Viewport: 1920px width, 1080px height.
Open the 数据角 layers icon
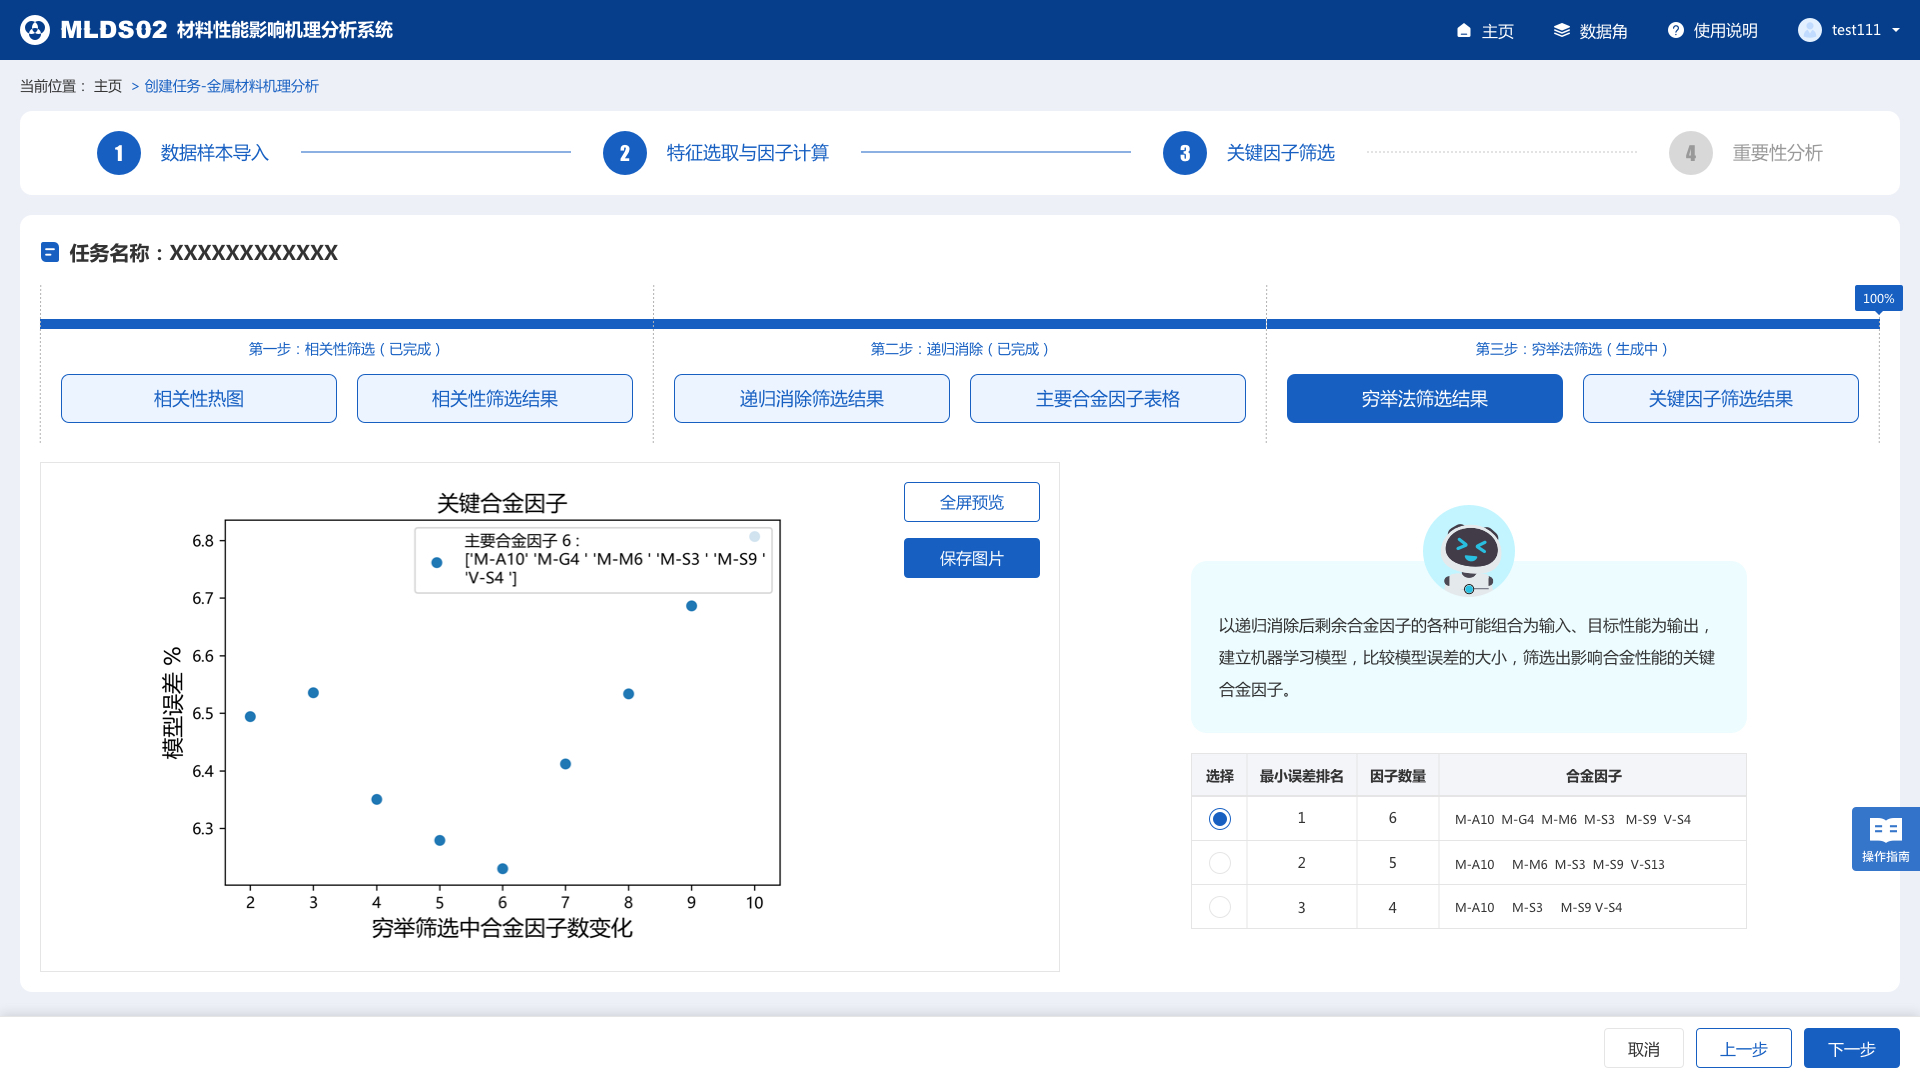click(x=1561, y=31)
